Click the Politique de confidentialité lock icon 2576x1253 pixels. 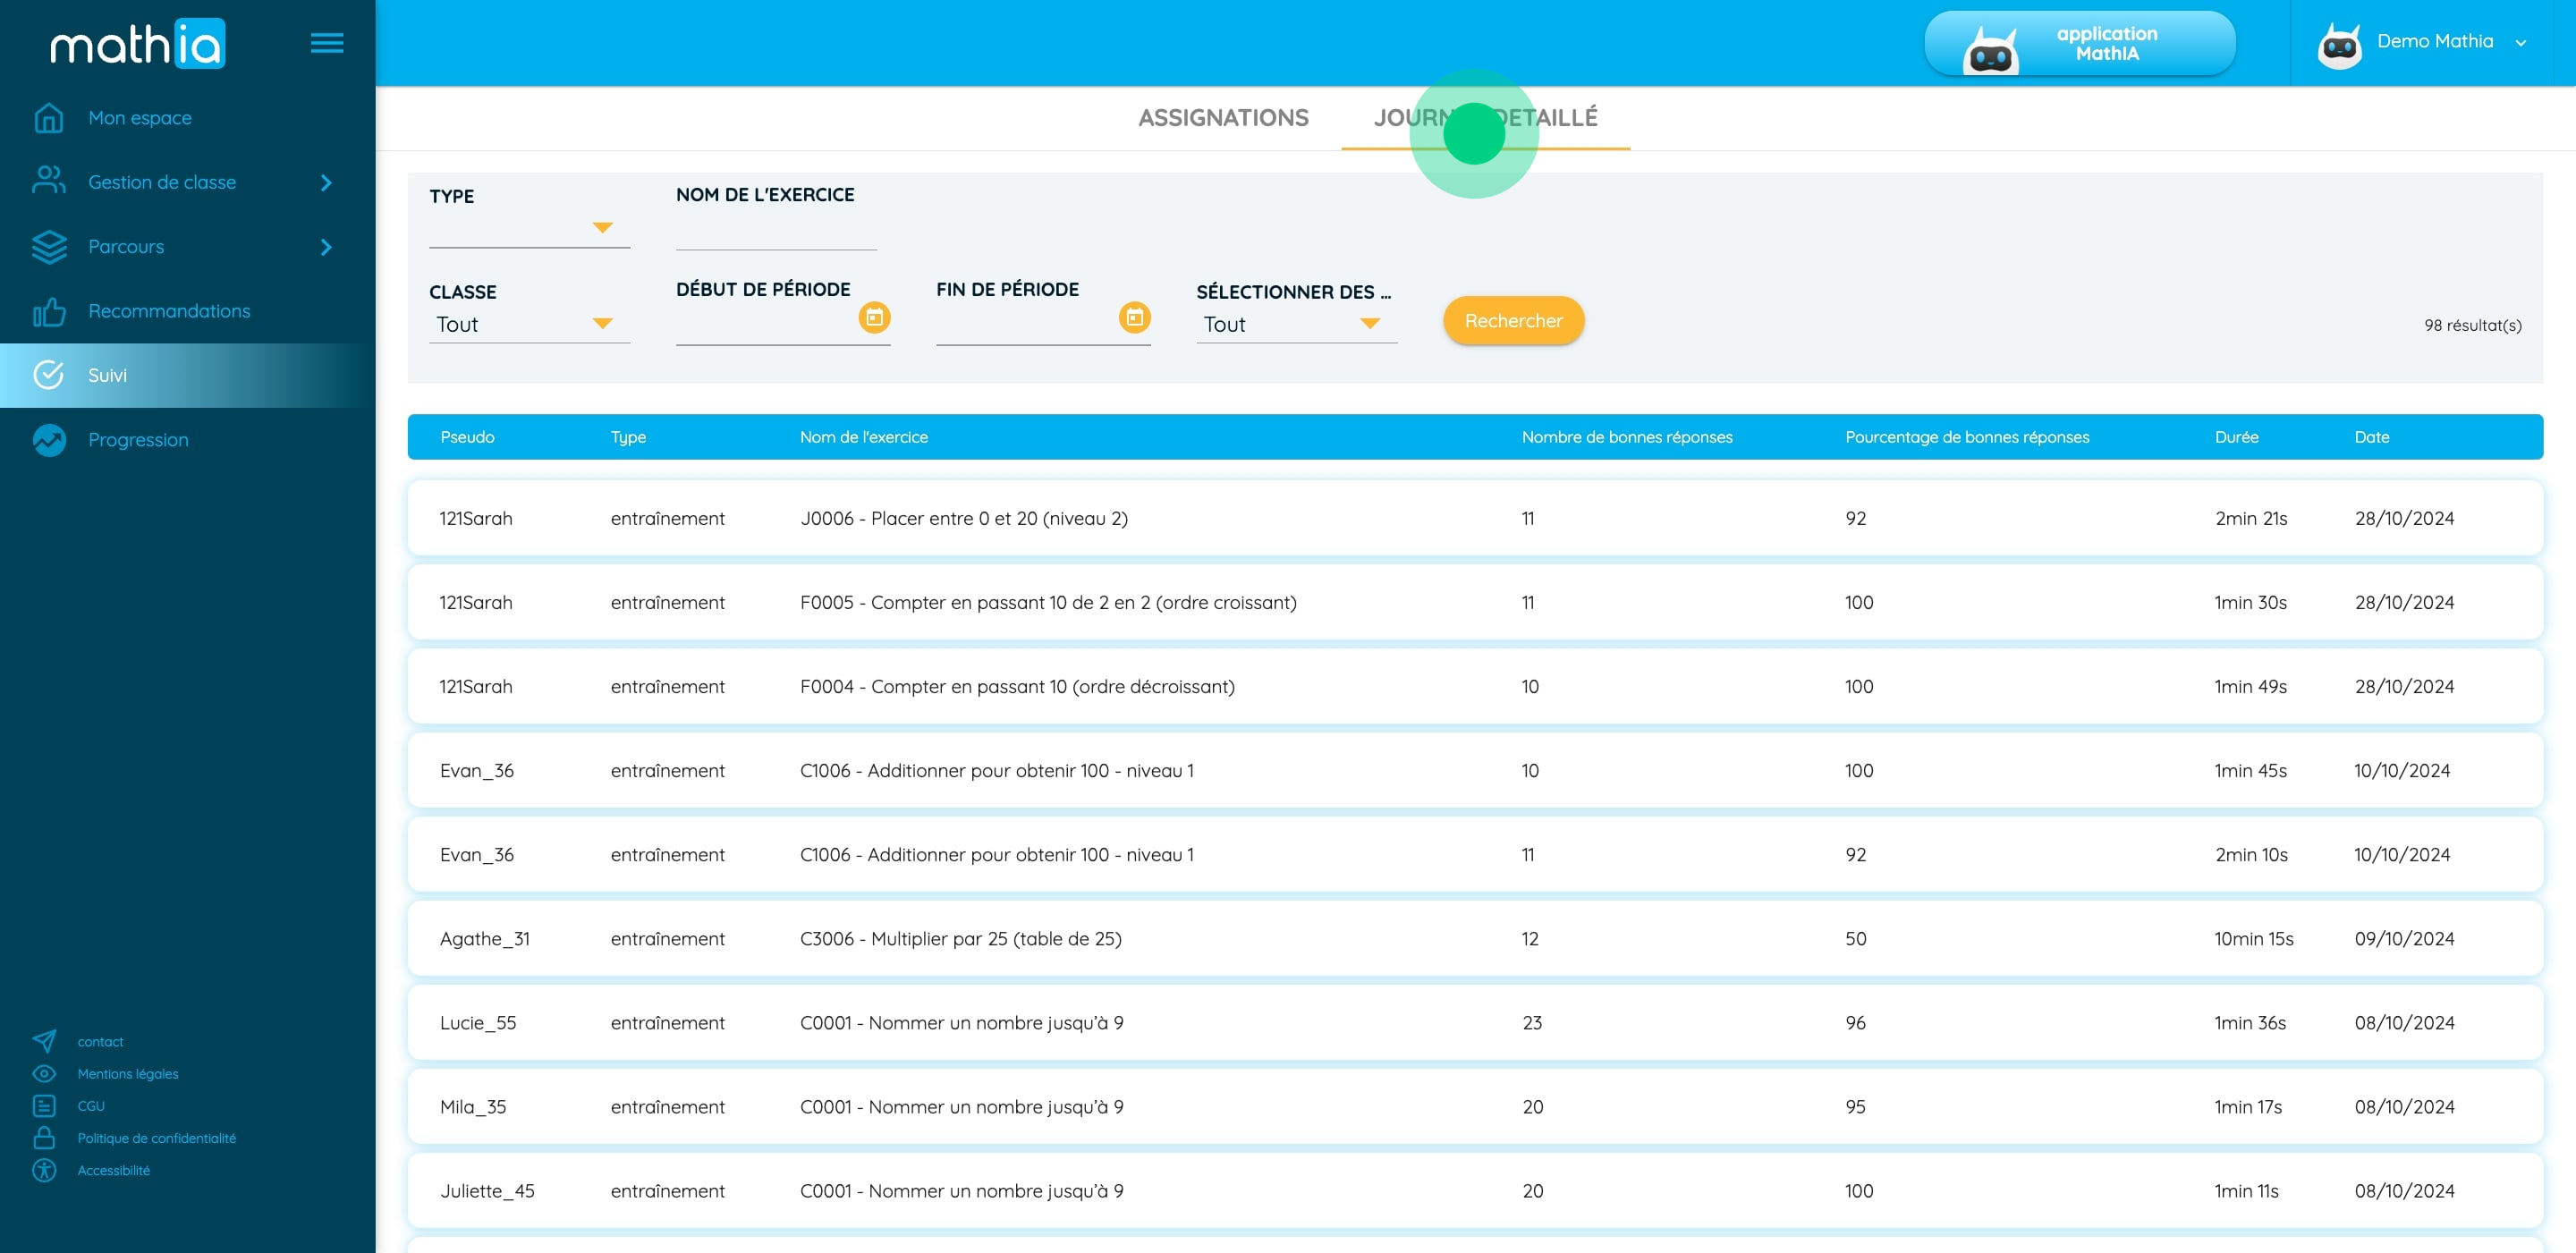[44, 1138]
